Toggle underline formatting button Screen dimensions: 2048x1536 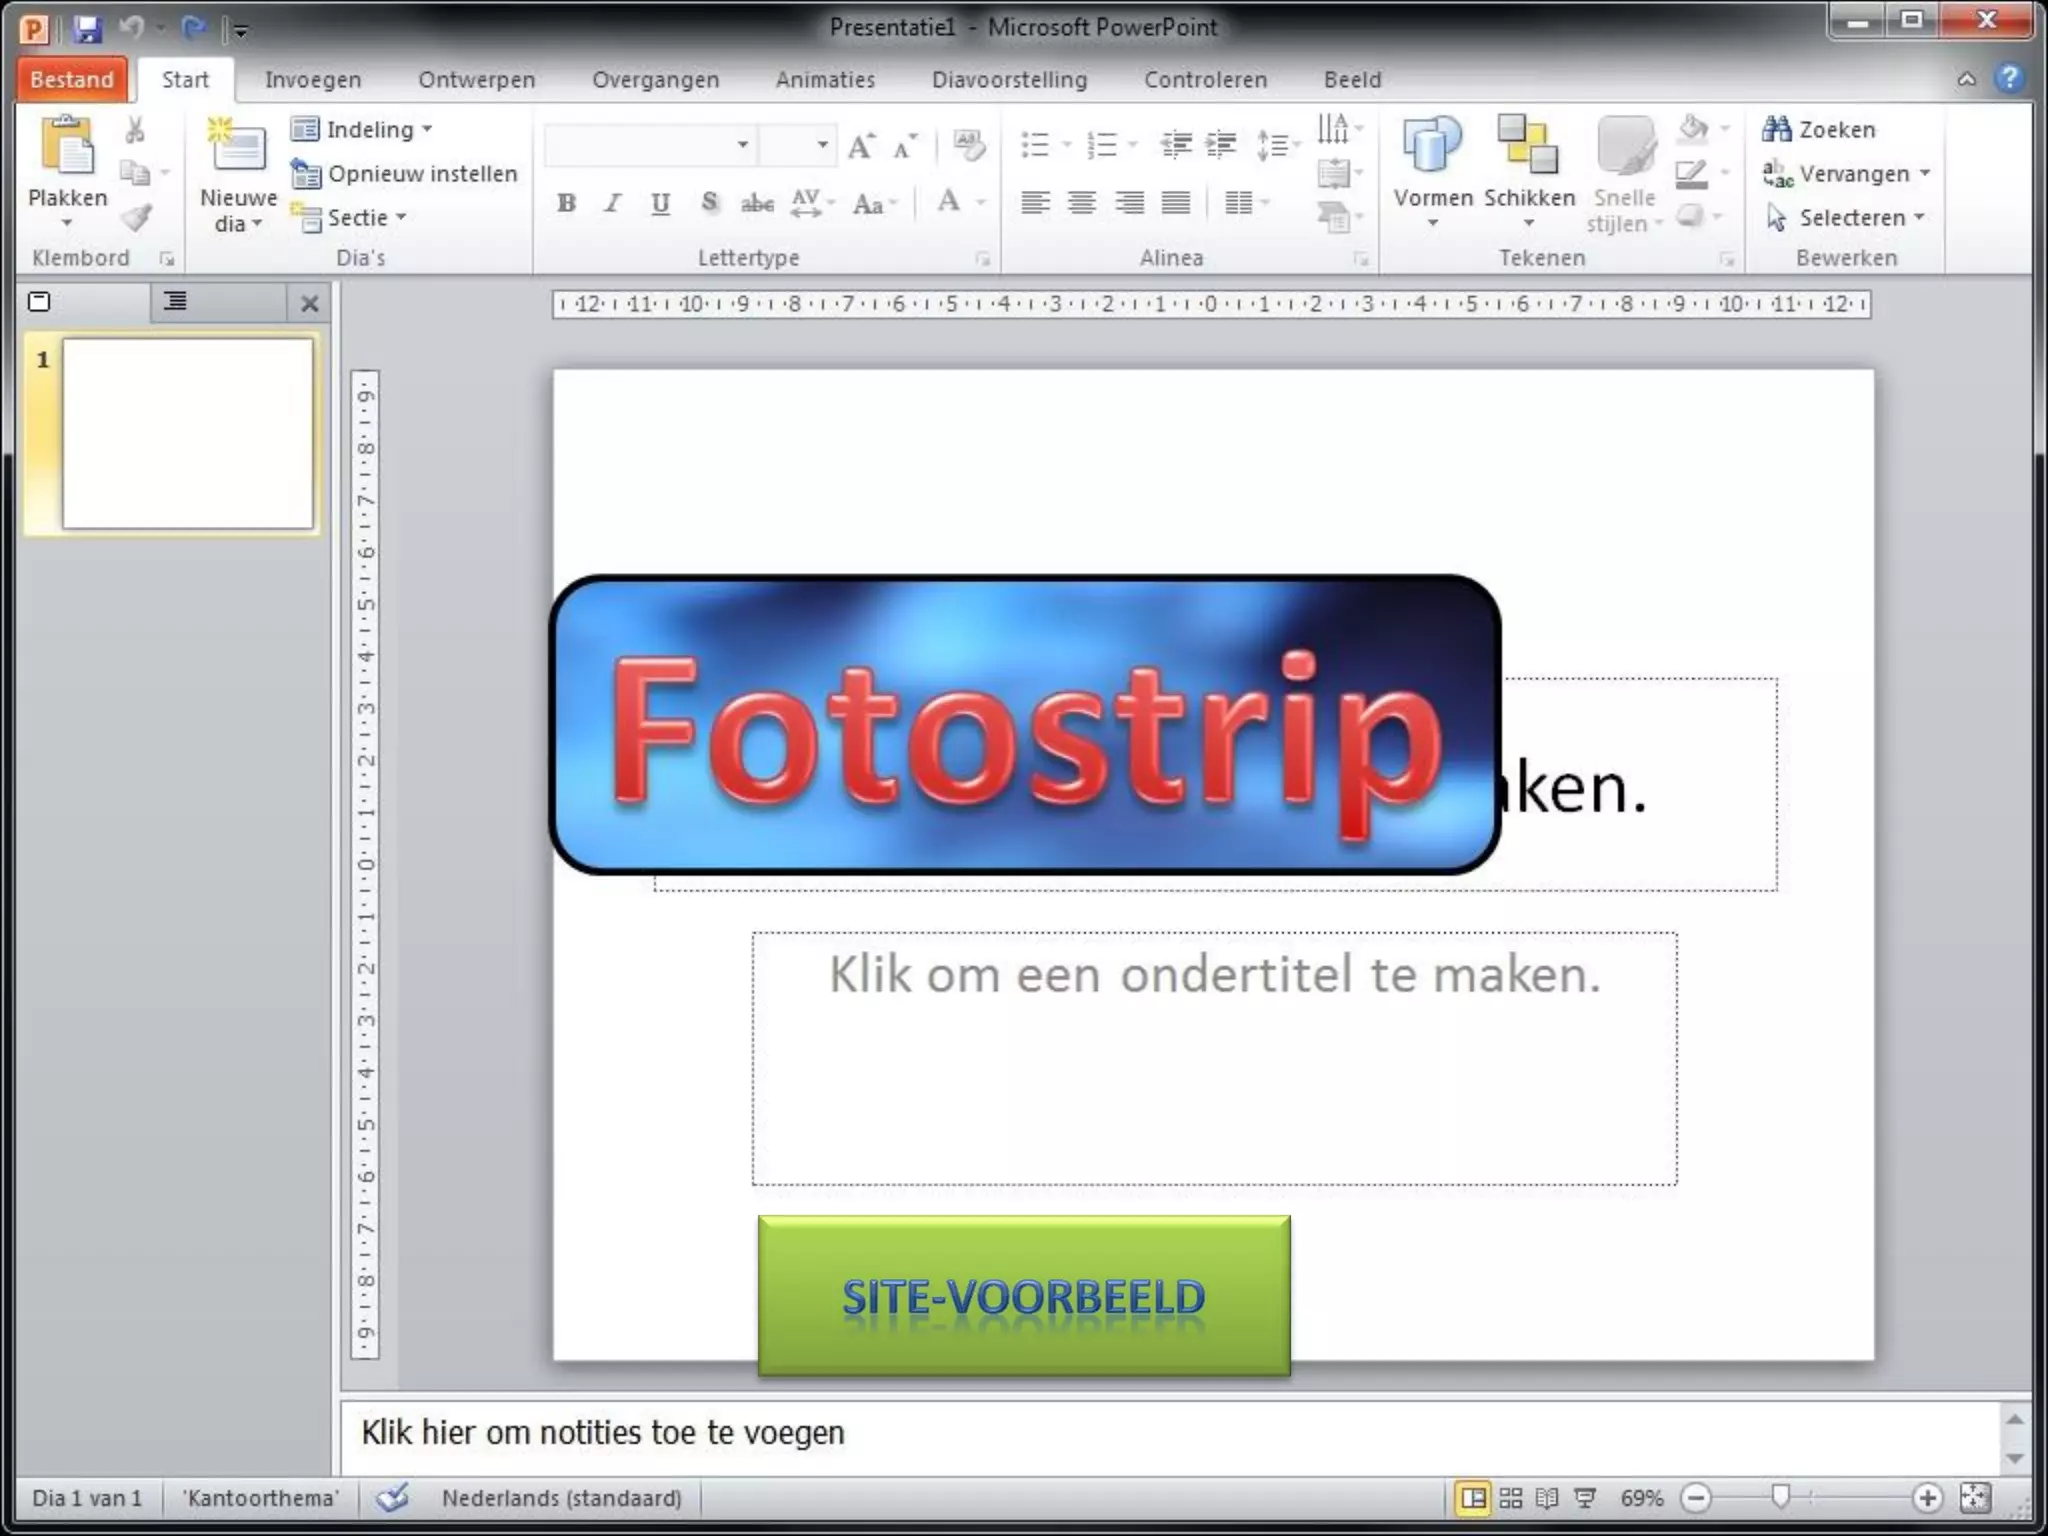pyautogui.click(x=660, y=203)
